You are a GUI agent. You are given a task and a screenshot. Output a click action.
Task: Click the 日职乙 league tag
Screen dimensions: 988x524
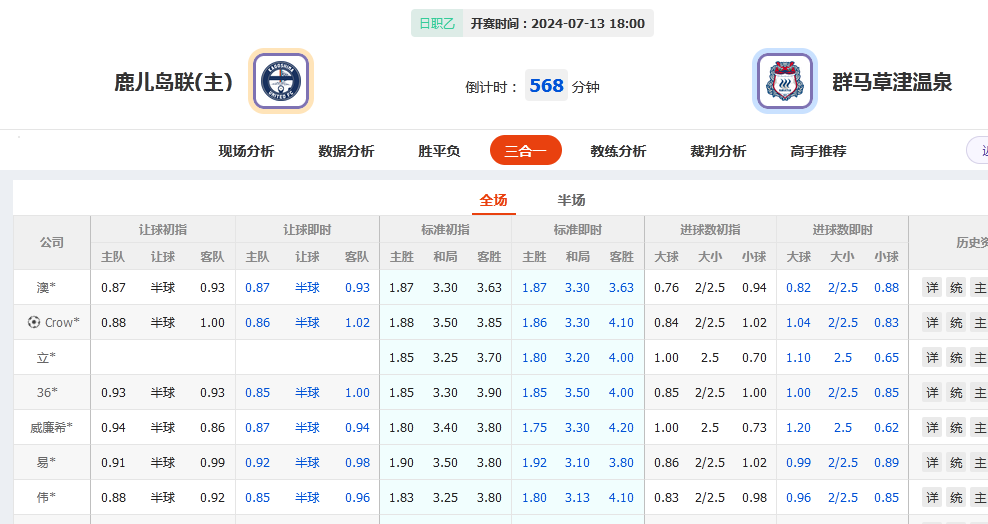[436, 23]
